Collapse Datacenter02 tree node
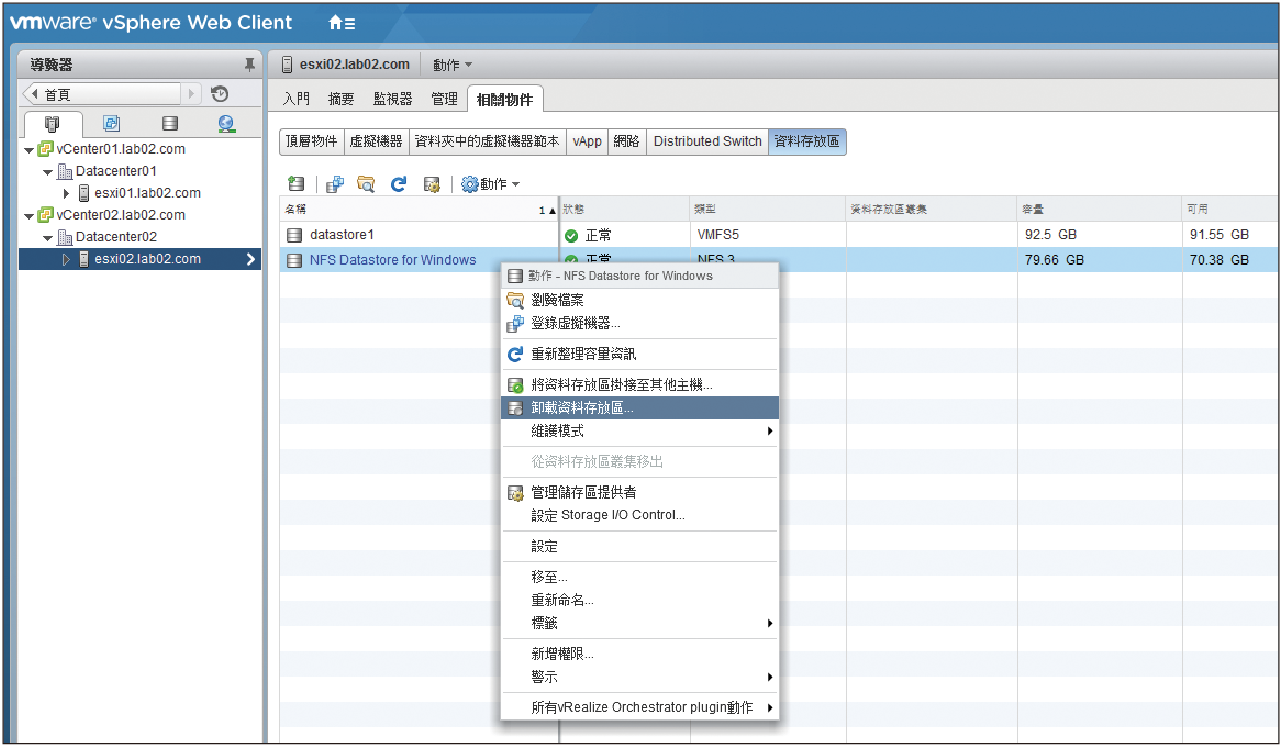The image size is (1283, 748). click(x=47, y=238)
